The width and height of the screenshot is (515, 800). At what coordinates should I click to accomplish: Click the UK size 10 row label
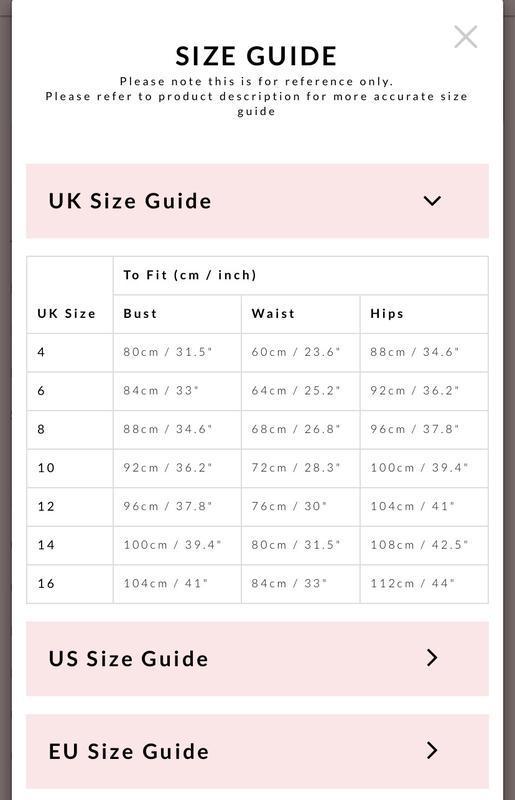(46, 468)
